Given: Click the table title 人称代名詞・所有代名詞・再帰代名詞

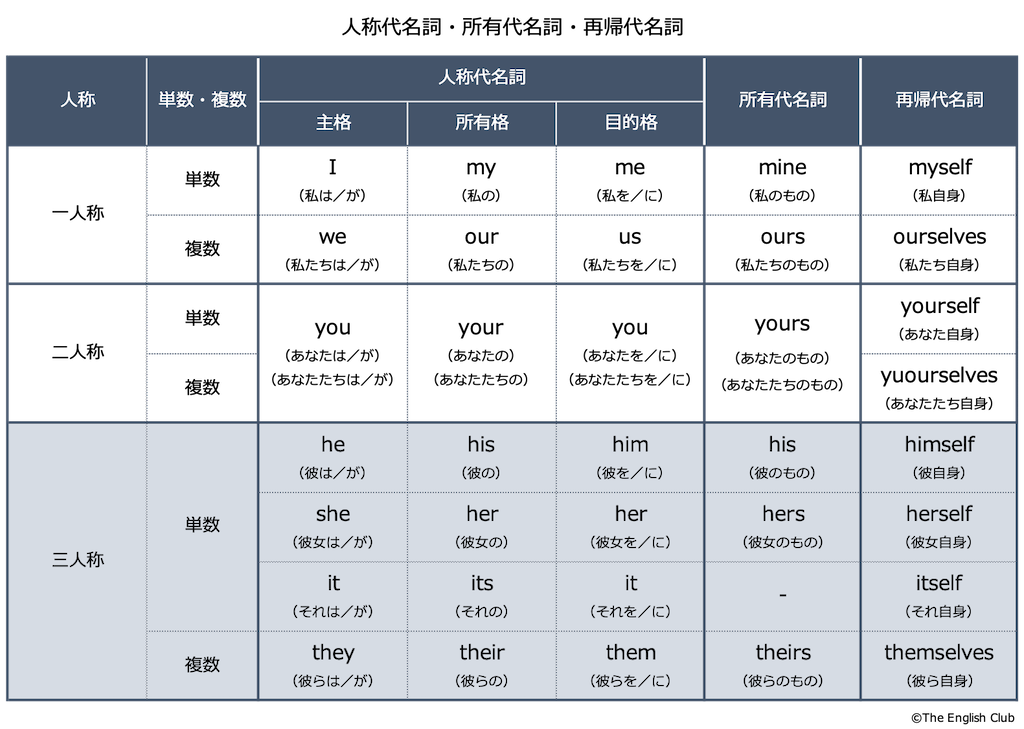Looking at the screenshot, I should coord(513,27).
